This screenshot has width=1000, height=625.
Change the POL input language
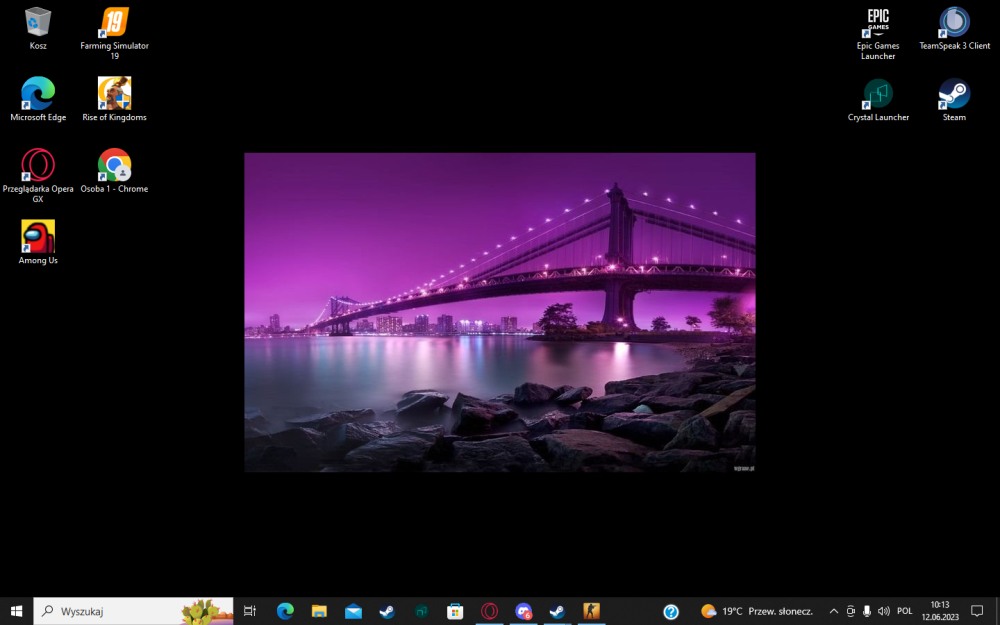(x=904, y=611)
